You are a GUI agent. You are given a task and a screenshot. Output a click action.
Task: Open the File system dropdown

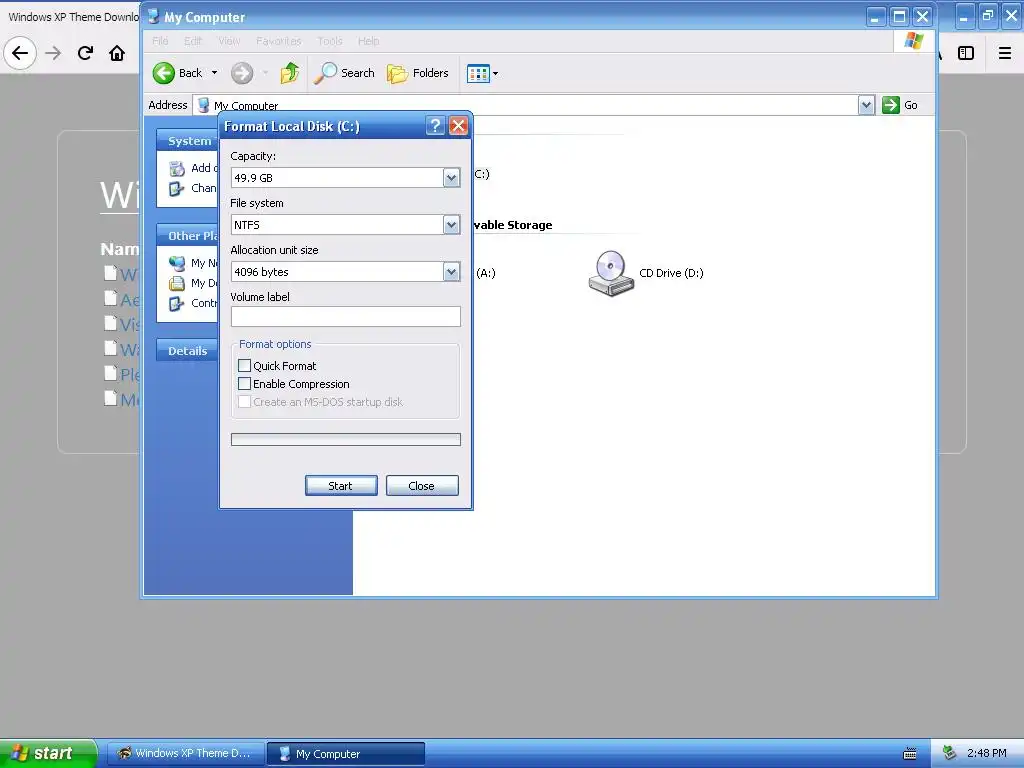click(x=451, y=225)
